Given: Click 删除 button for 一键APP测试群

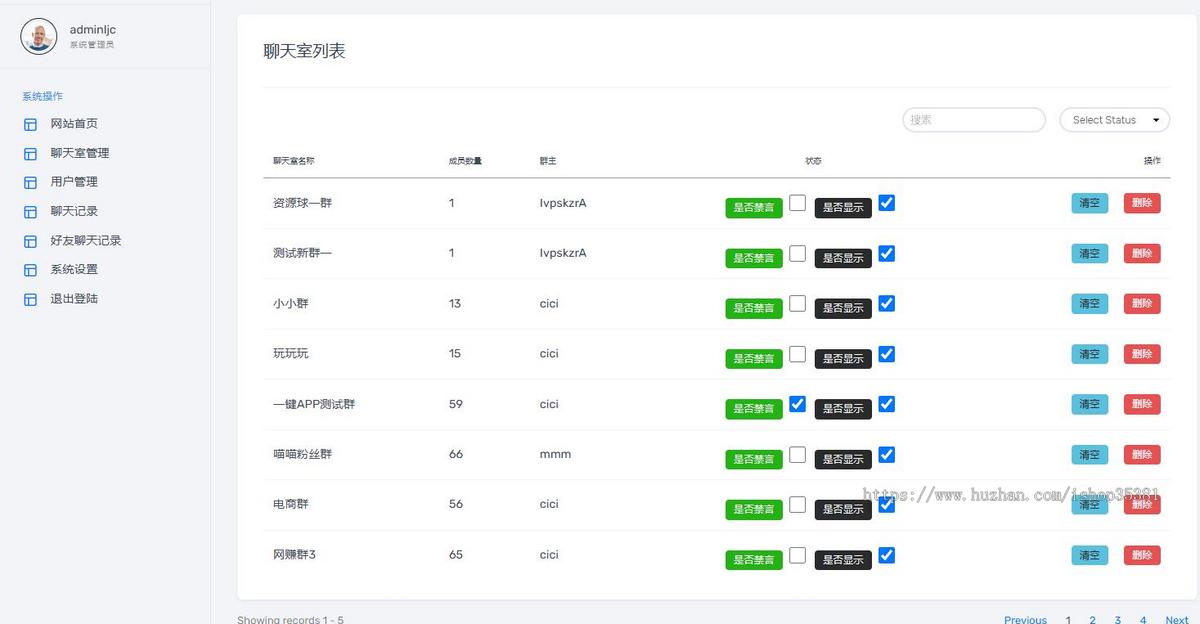Looking at the screenshot, I should [x=1142, y=404].
